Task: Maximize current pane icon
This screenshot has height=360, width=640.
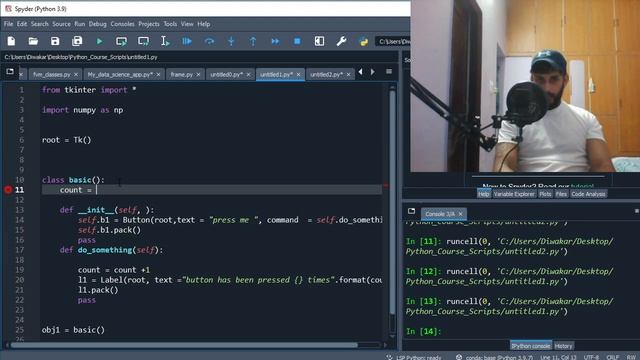Action: [x=319, y=41]
